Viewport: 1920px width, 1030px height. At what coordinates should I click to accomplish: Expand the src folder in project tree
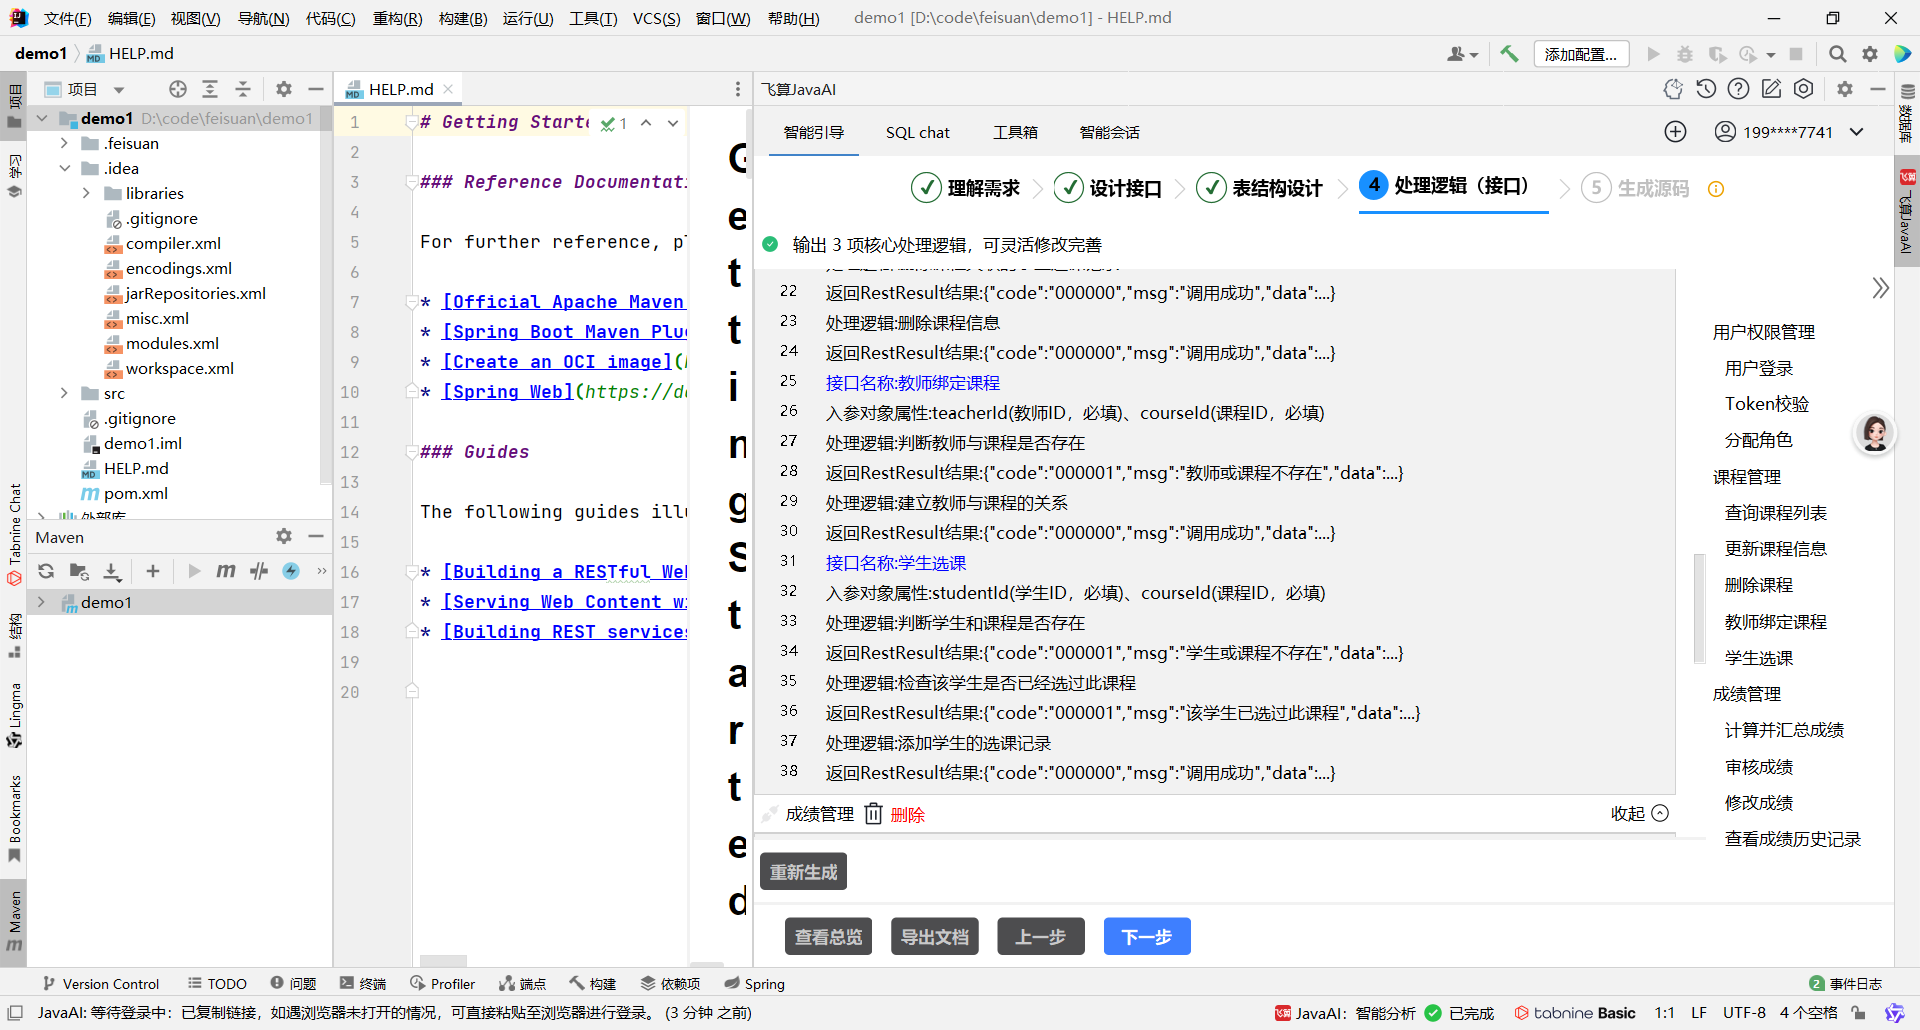click(64, 393)
